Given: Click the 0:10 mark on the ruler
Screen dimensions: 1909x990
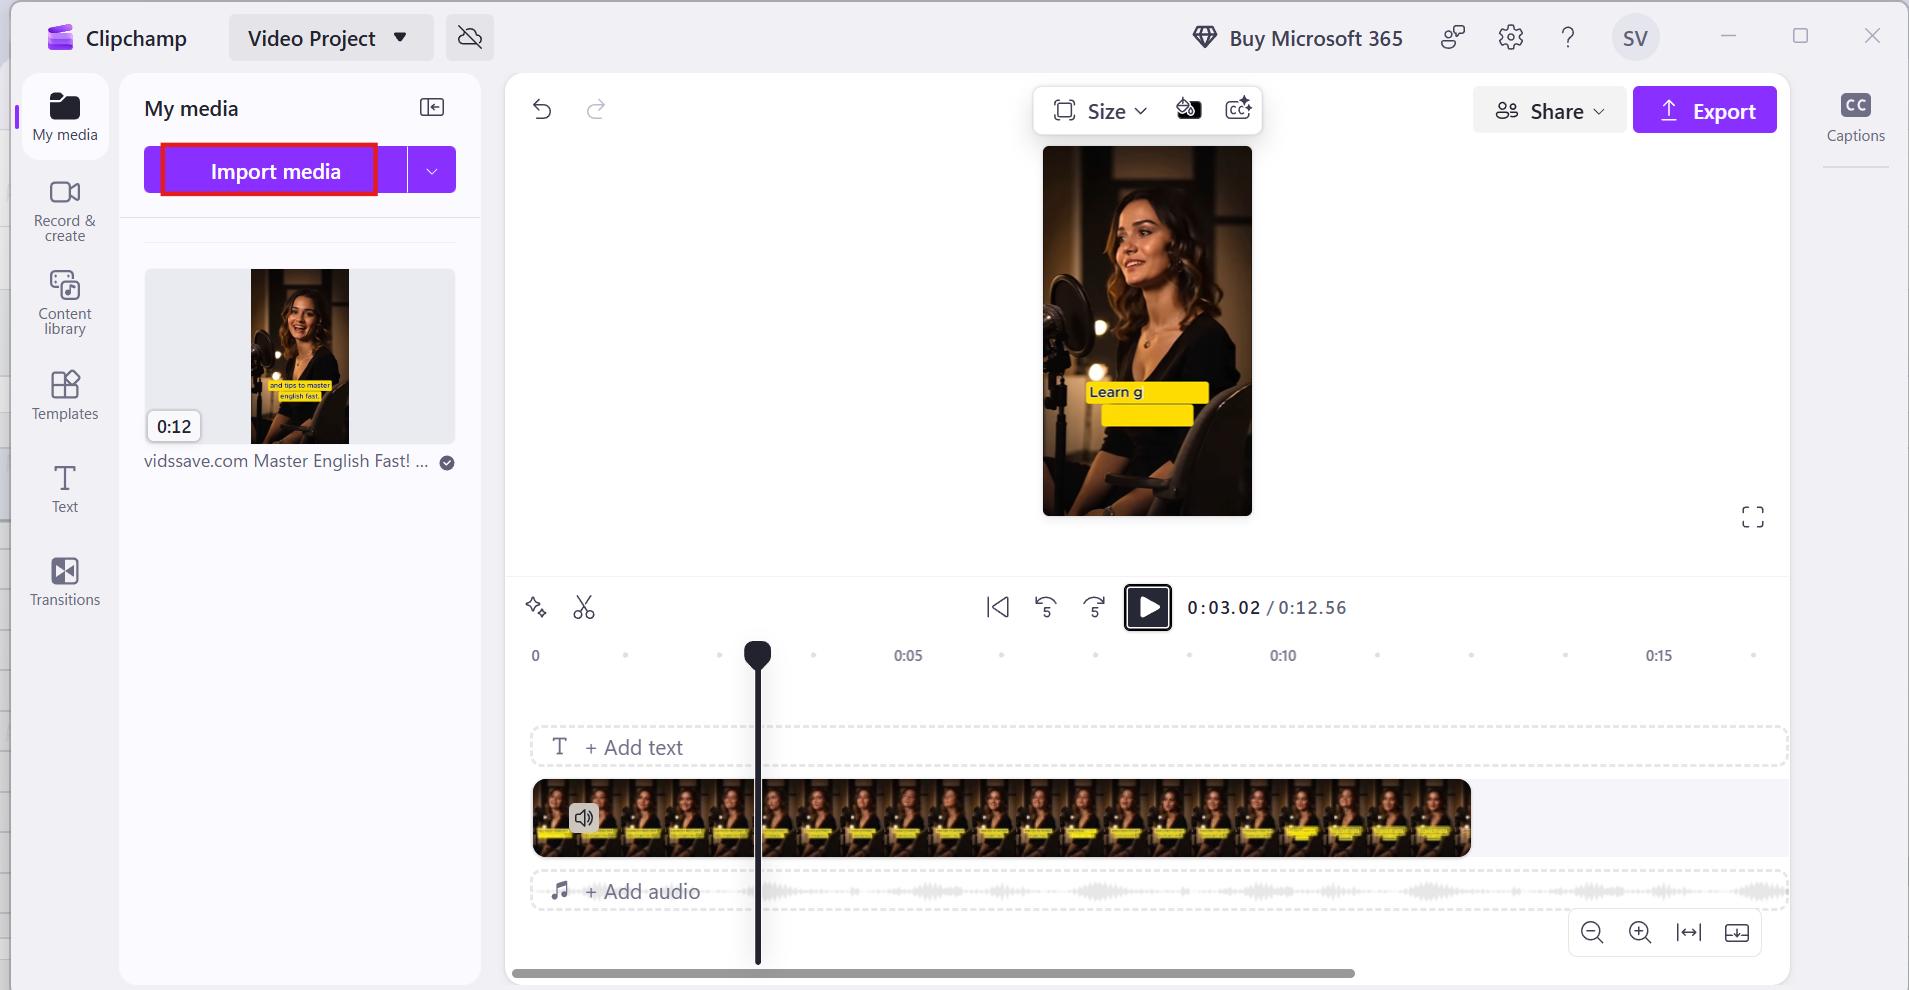Looking at the screenshot, I should pyautogui.click(x=1283, y=656).
